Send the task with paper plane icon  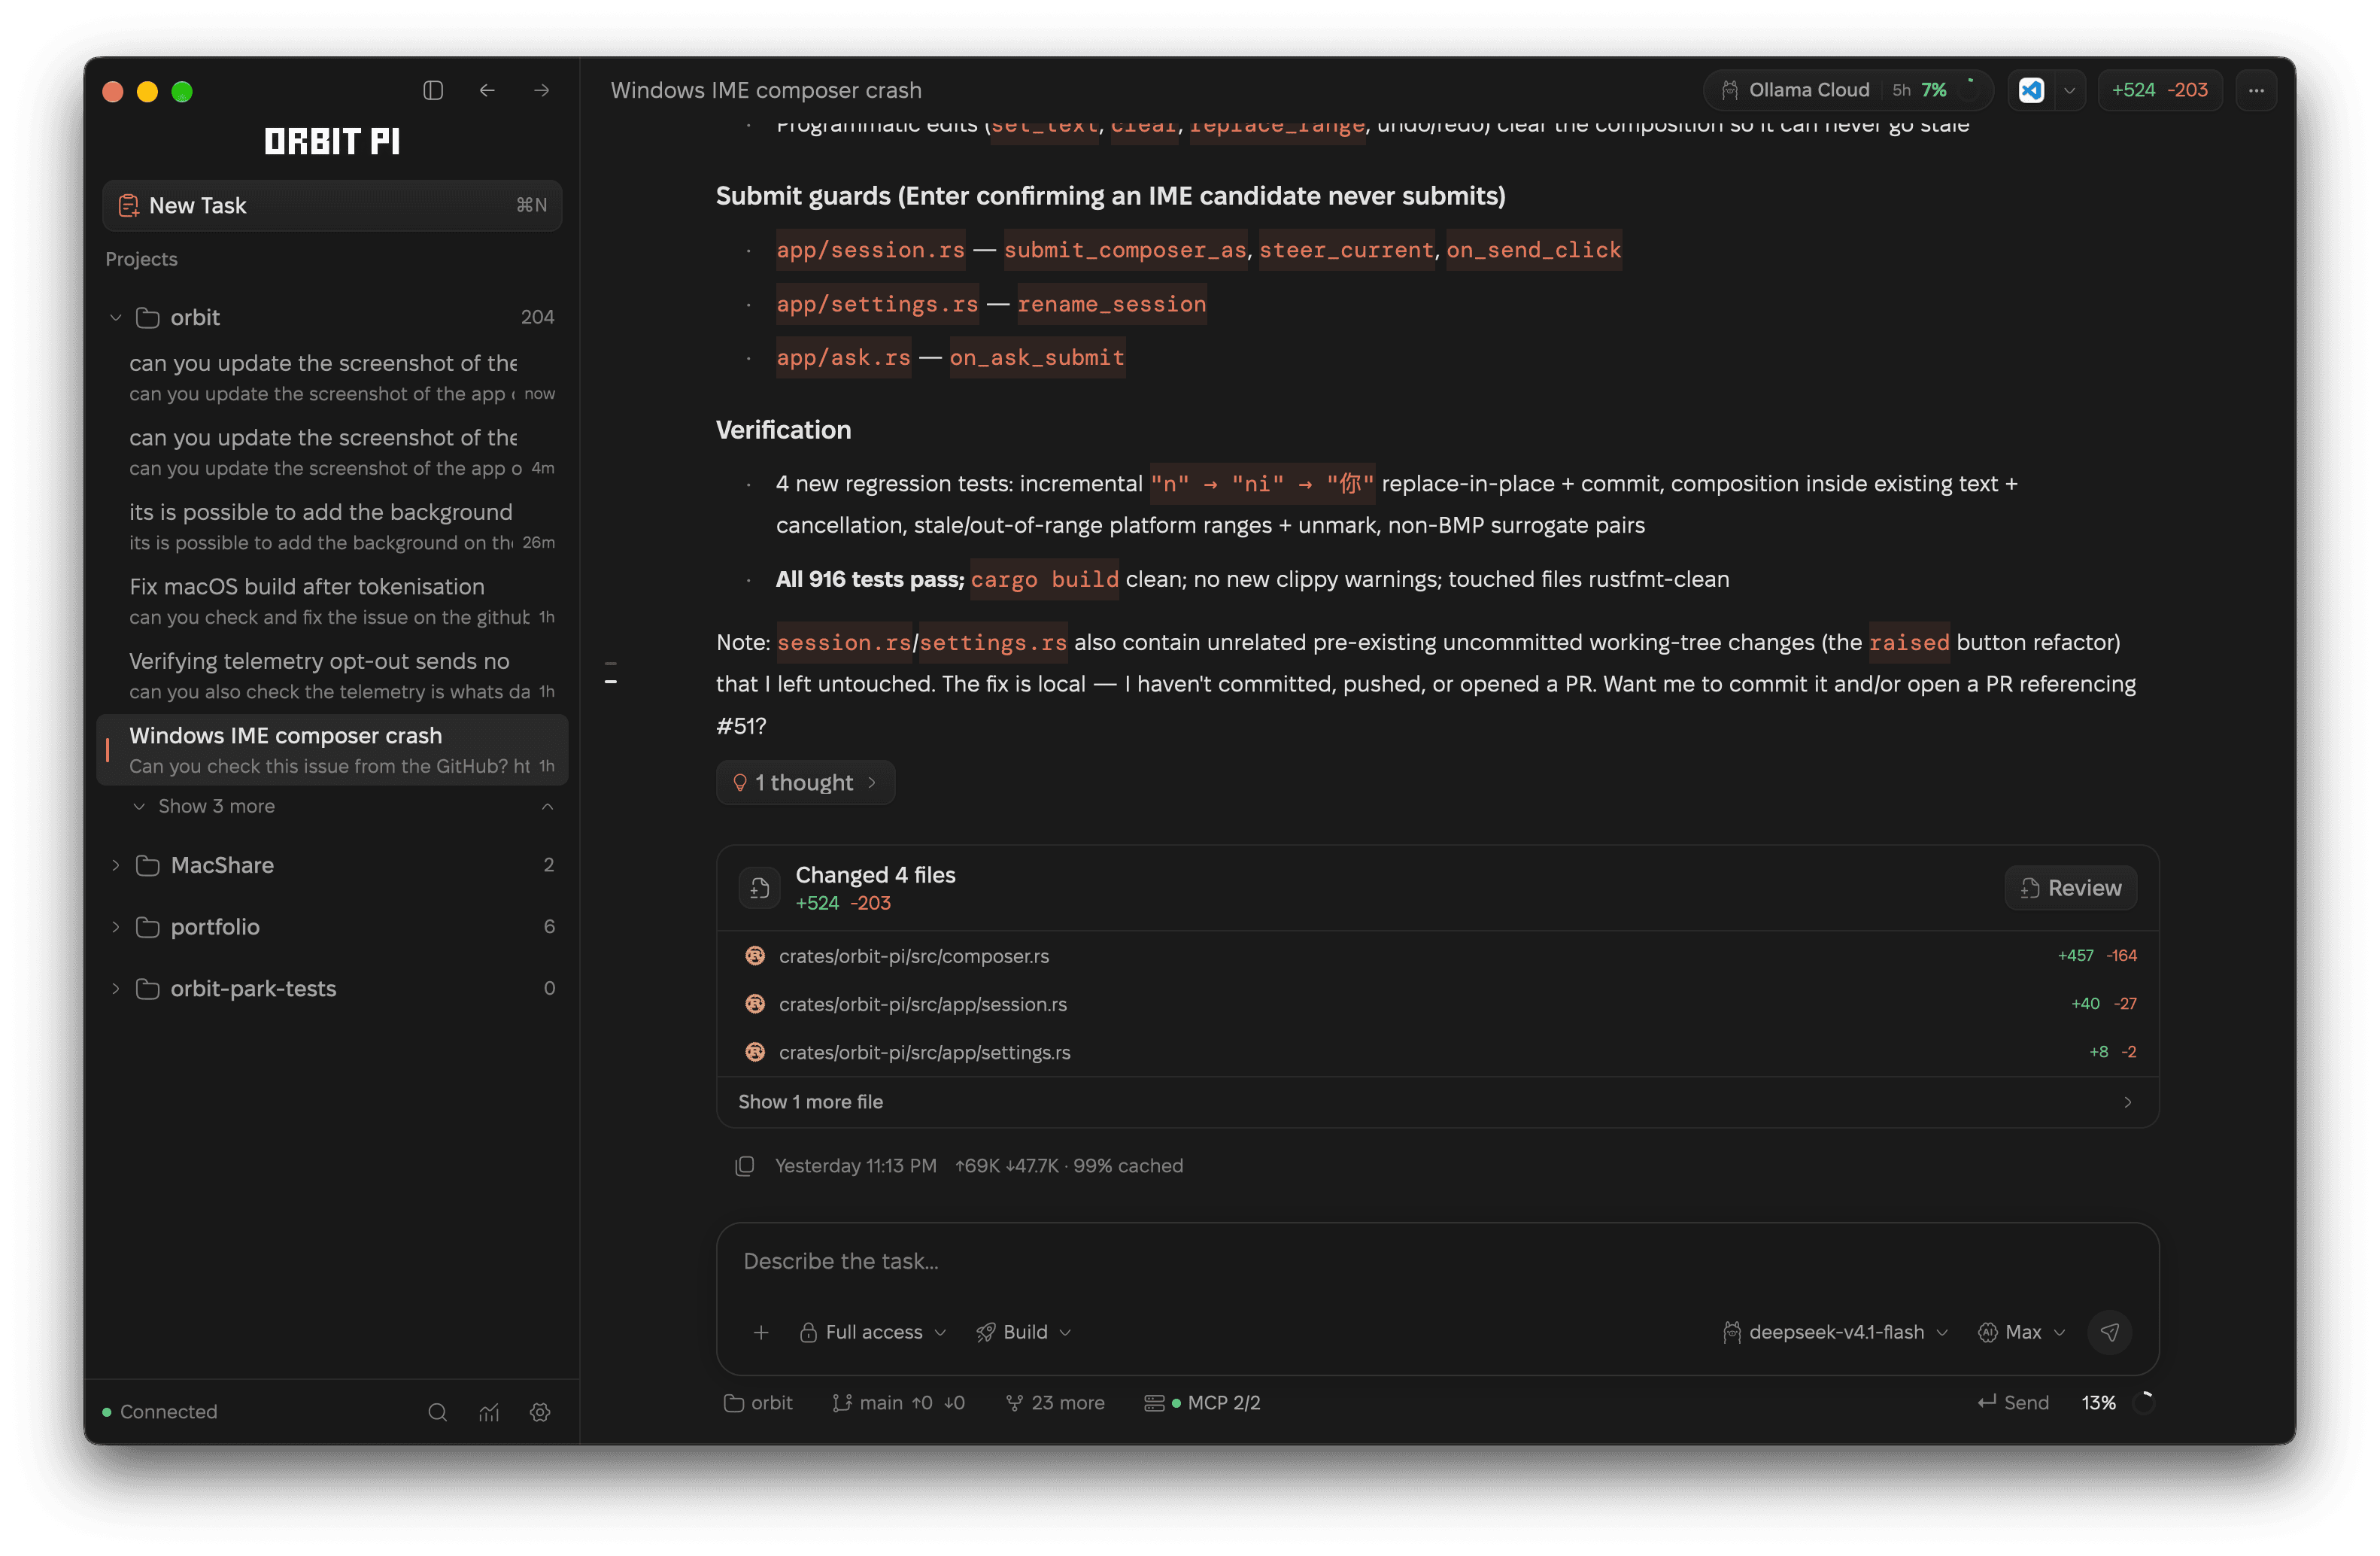2109,1331
